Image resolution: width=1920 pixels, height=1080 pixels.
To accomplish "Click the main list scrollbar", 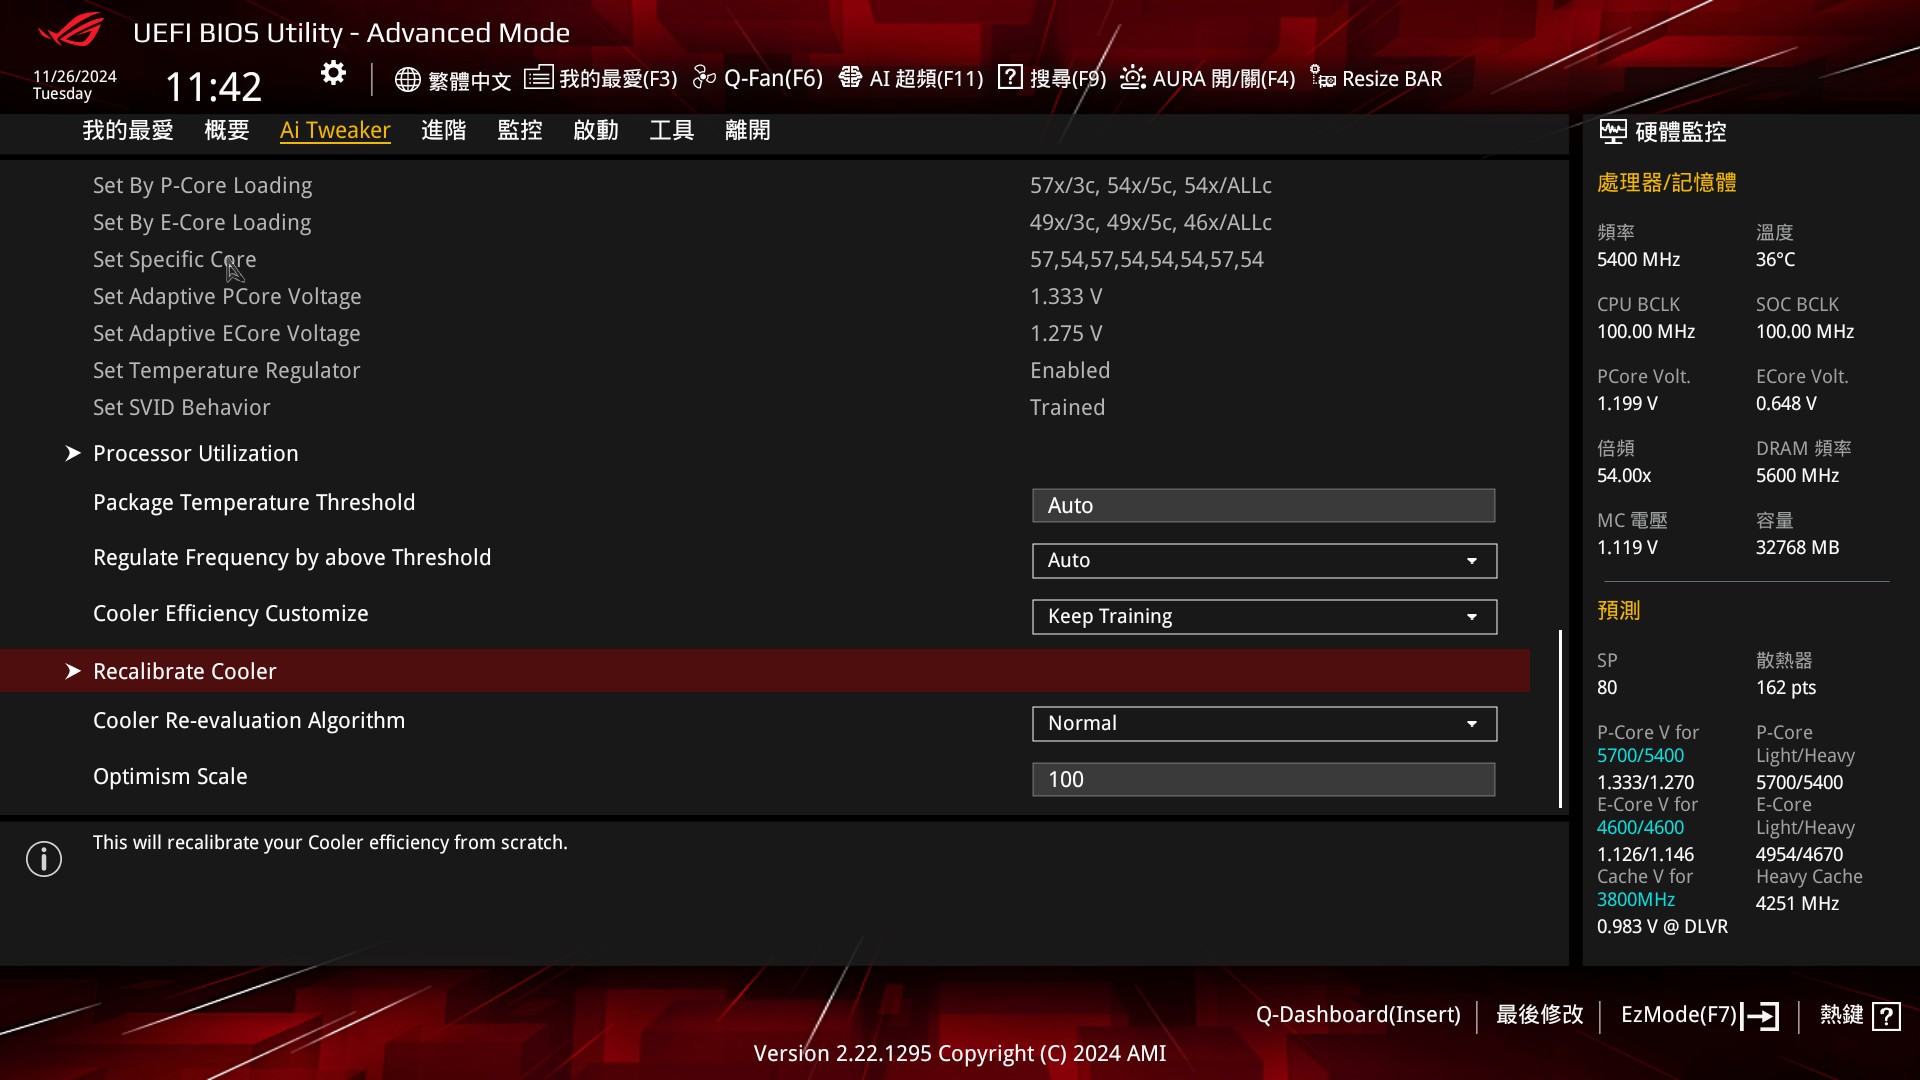I will (1560, 718).
